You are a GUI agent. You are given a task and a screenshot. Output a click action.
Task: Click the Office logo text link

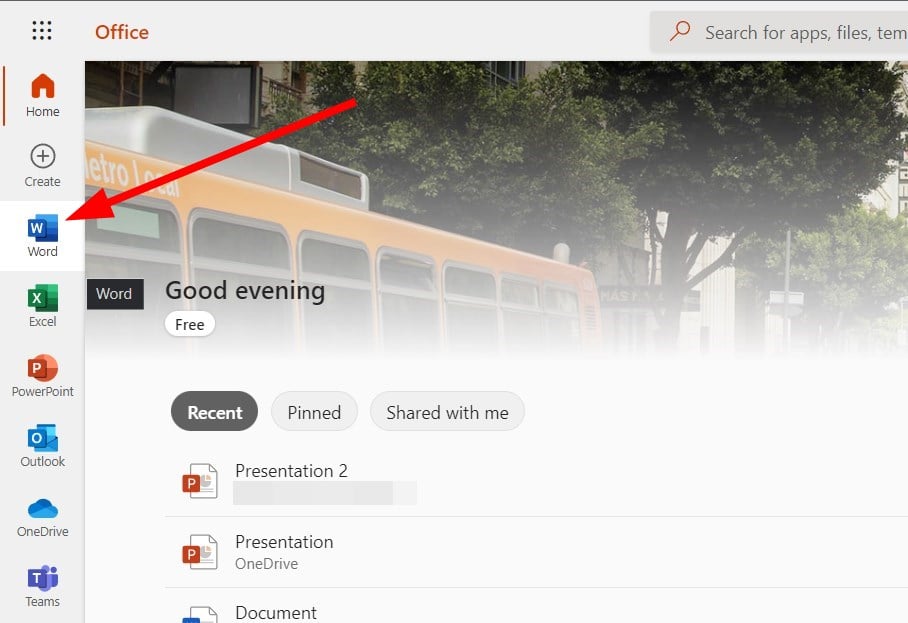click(122, 32)
